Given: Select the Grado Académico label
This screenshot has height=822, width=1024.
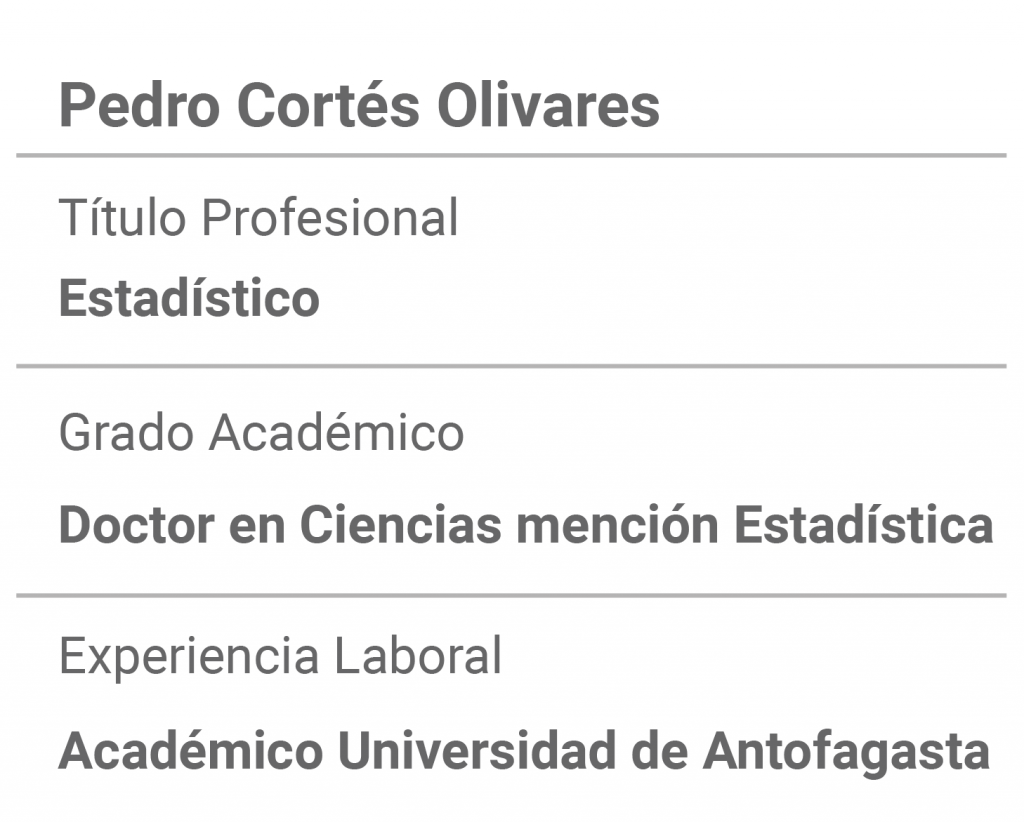Looking at the screenshot, I should 261,432.
